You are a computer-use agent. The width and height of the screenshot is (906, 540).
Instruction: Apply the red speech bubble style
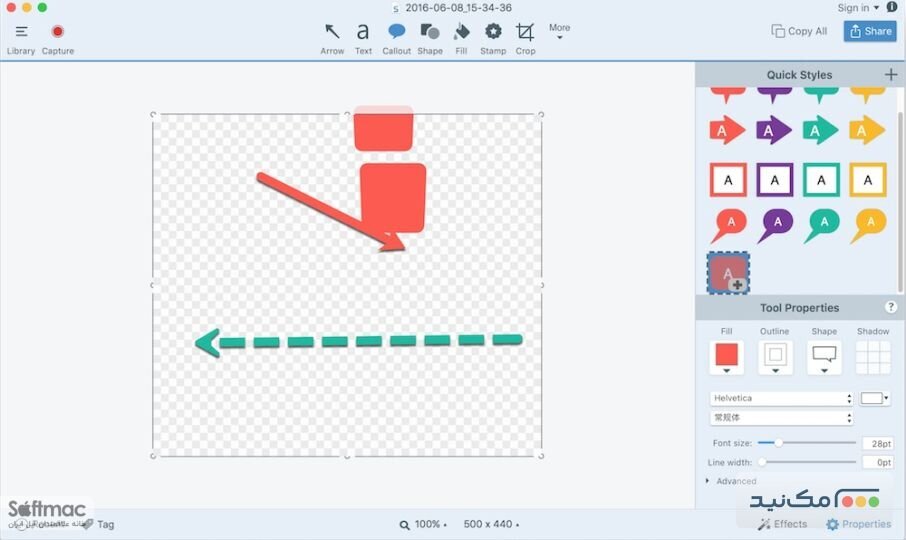[729, 225]
